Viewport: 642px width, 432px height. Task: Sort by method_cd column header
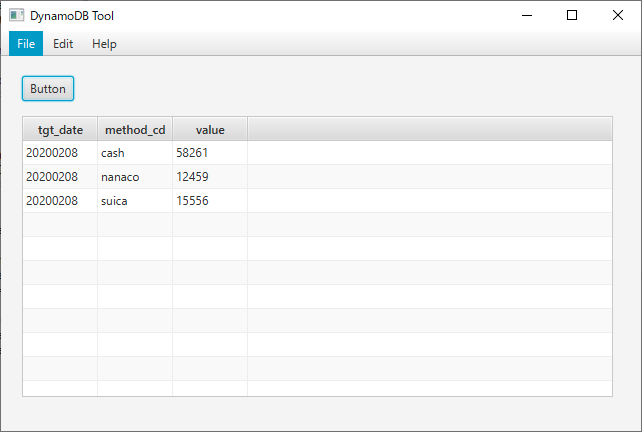click(135, 129)
